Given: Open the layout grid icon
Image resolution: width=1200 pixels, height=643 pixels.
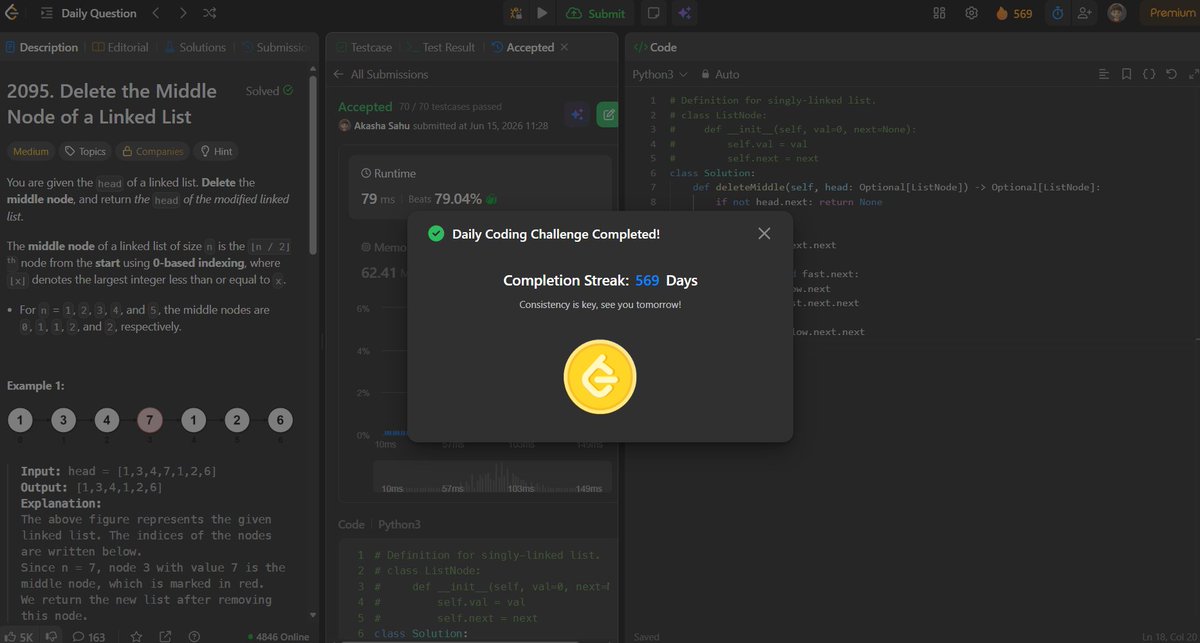Looking at the screenshot, I should (939, 13).
